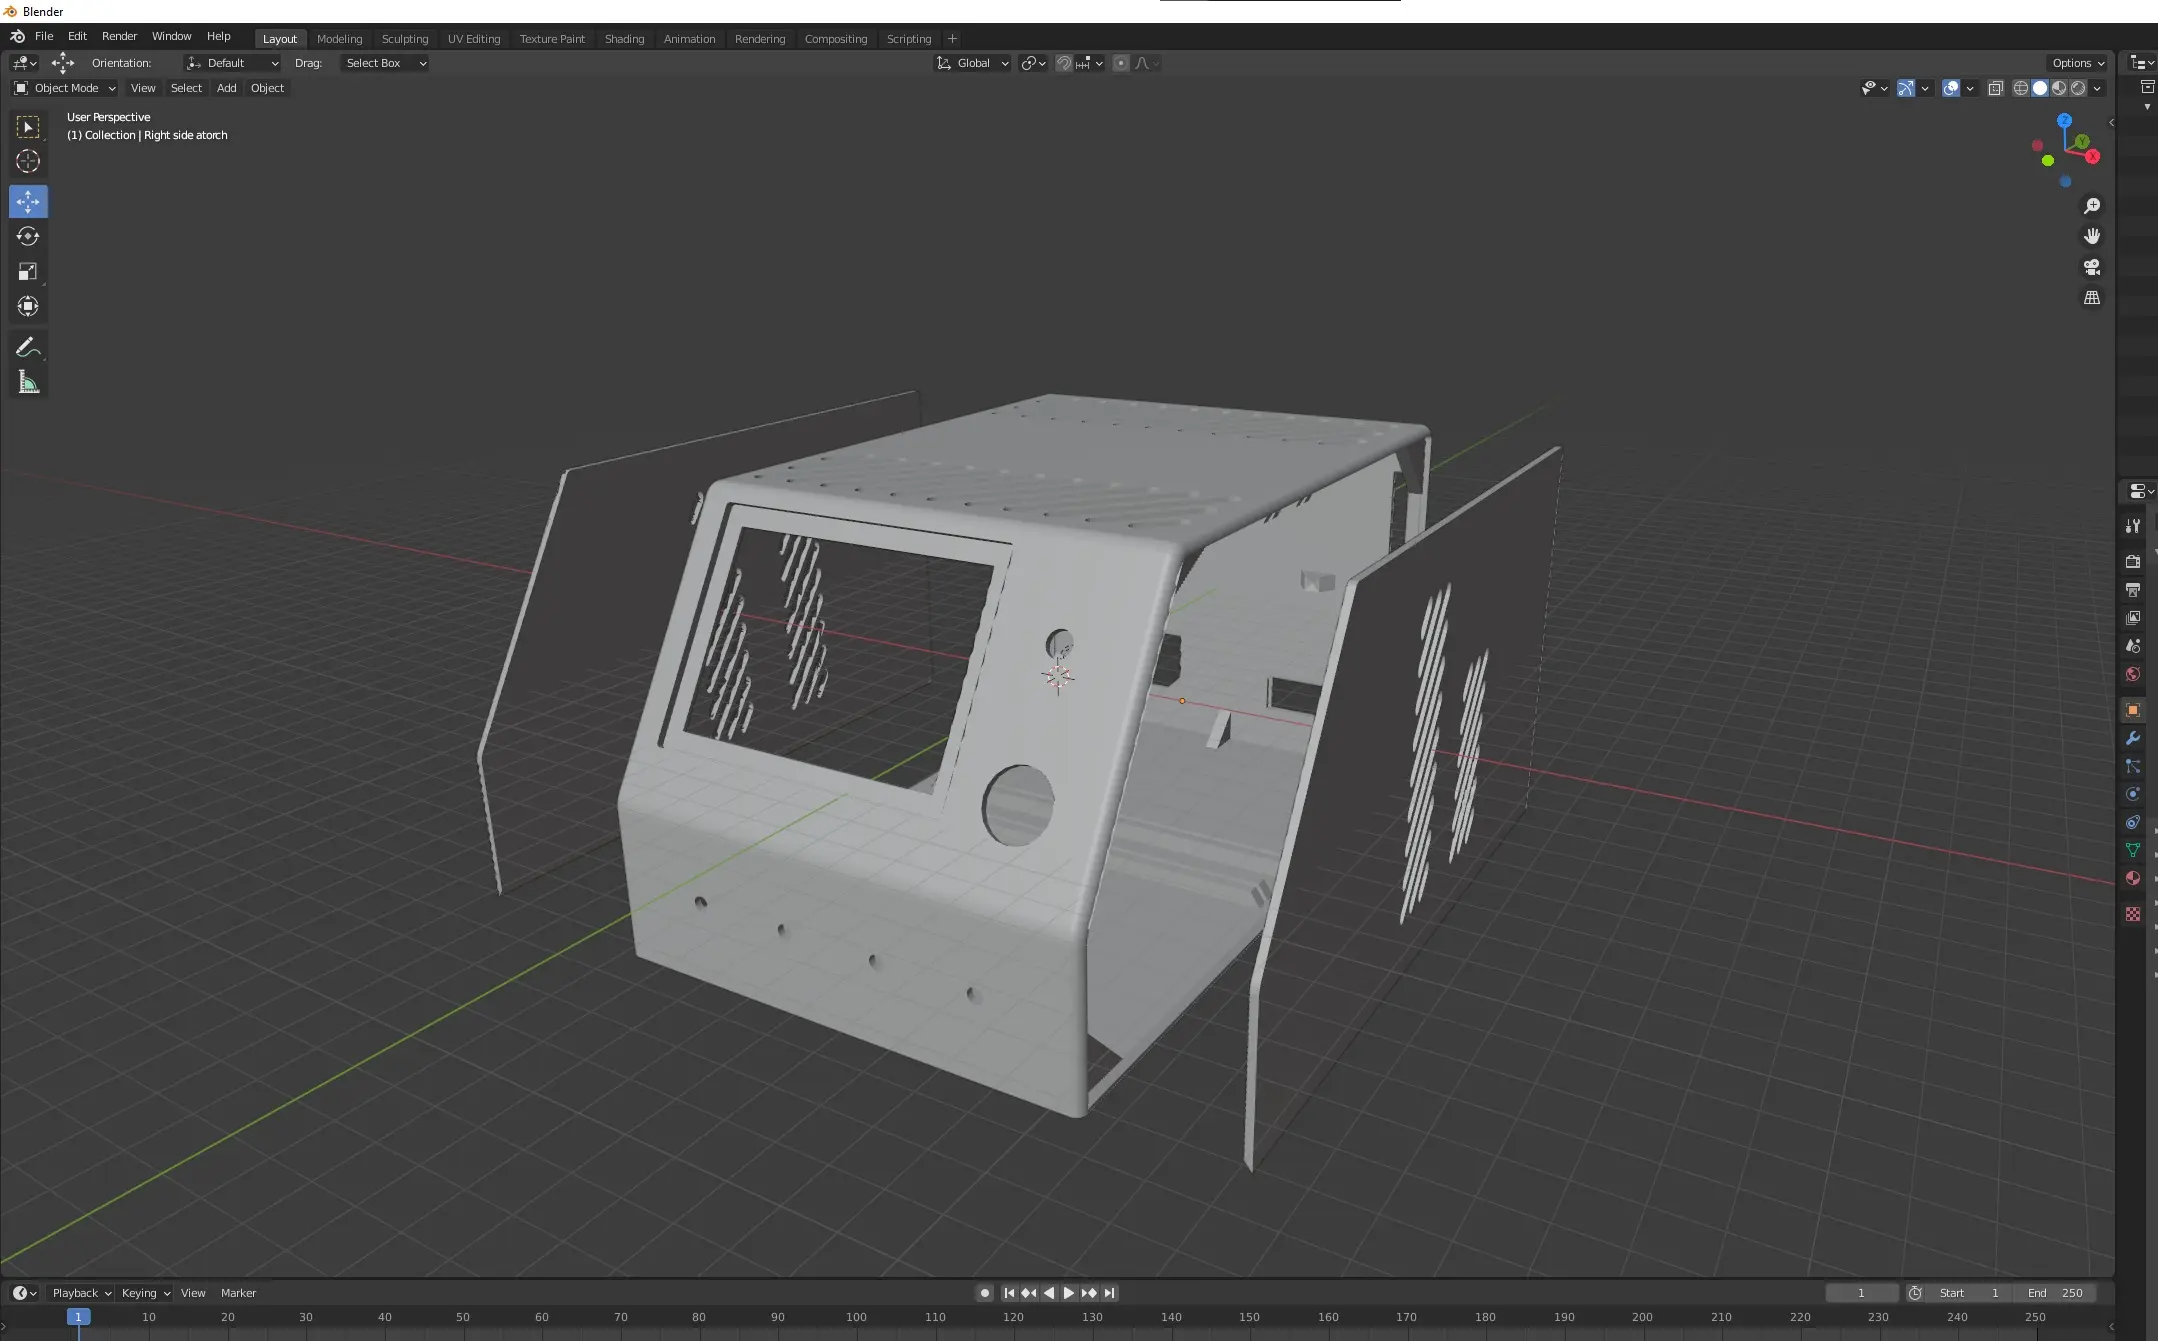The width and height of the screenshot is (2158, 1341).
Task: Click the camera view icon
Action: (x=2091, y=267)
